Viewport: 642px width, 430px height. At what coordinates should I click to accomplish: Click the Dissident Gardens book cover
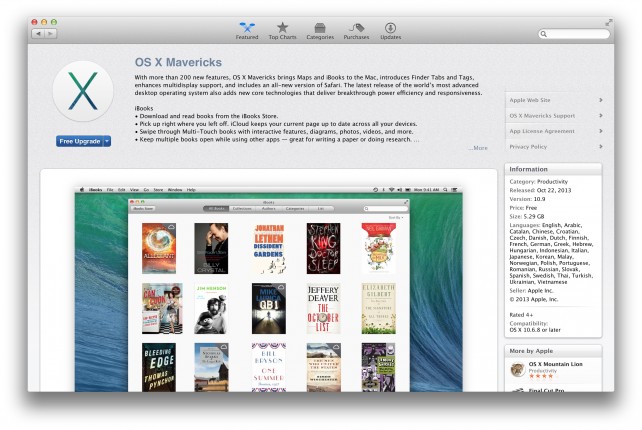[269, 248]
